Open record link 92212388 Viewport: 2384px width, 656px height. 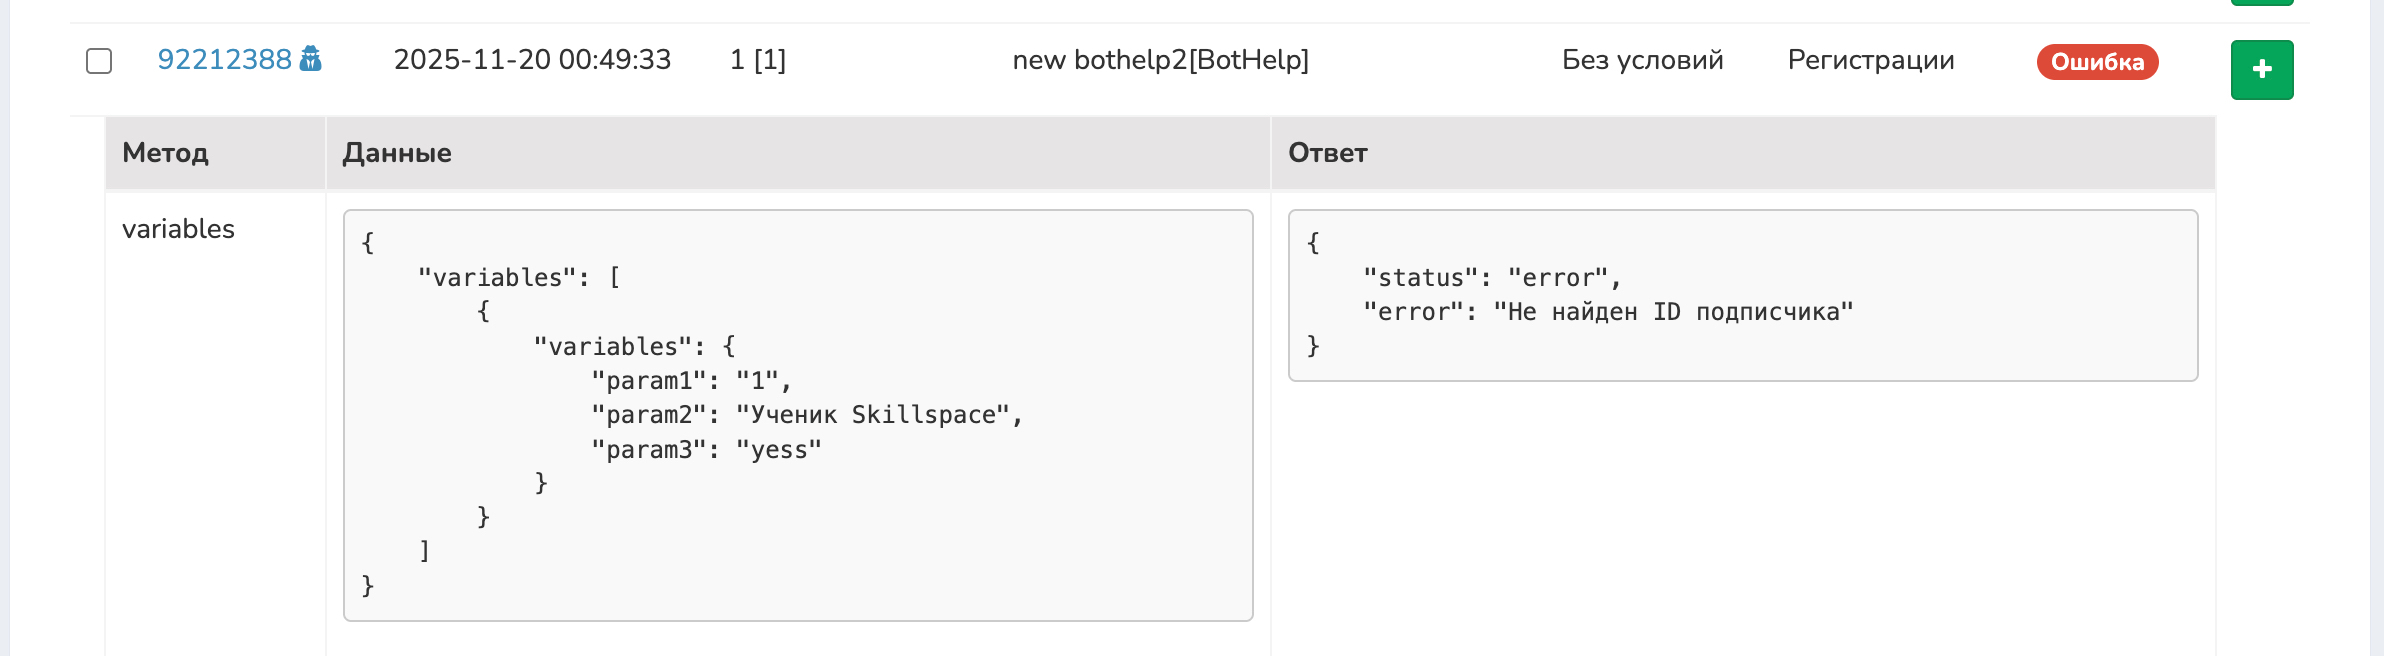pyautogui.click(x=224, y=60)
